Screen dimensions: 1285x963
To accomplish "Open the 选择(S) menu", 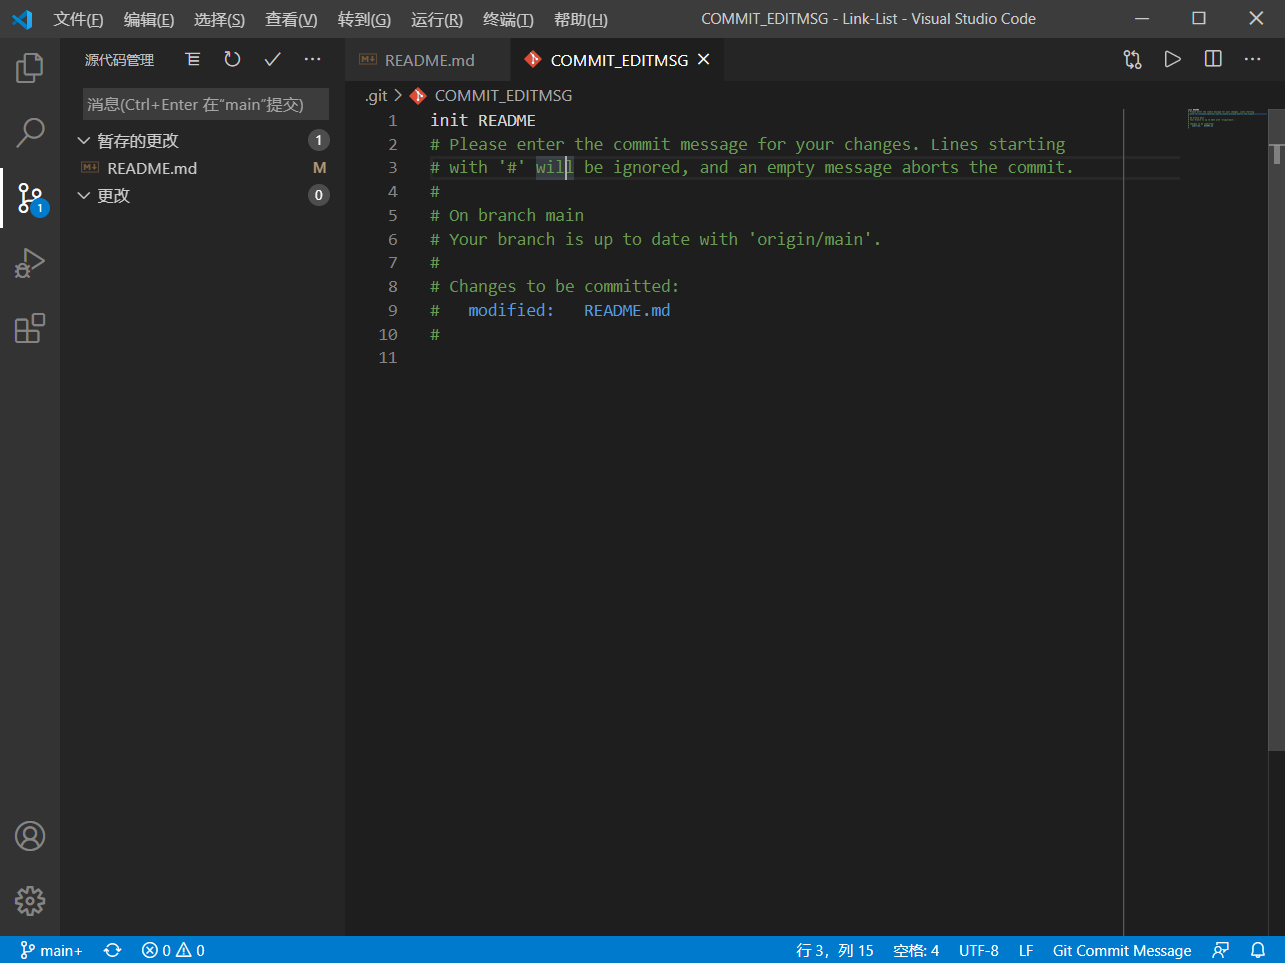I will point(219,19).
